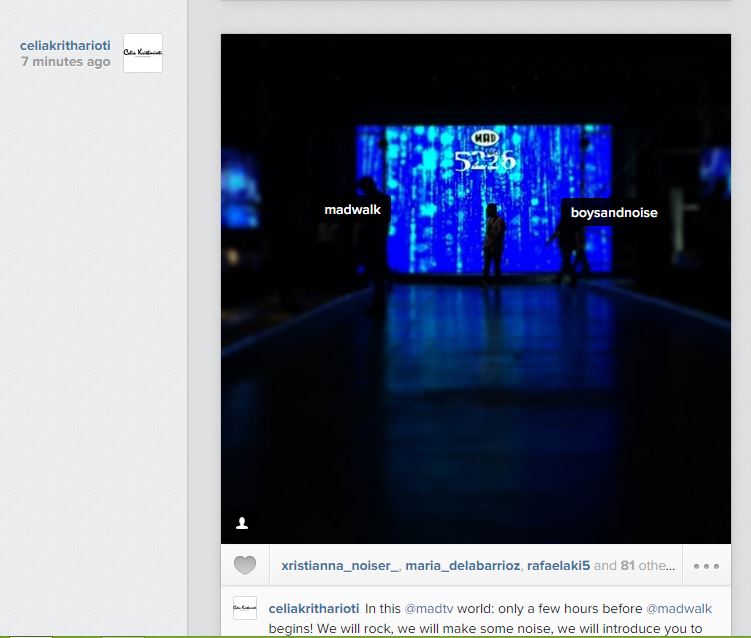Open rafaelaki5 liker profile
The width and height of the screenshot is (751, 638).
[558, 566]
